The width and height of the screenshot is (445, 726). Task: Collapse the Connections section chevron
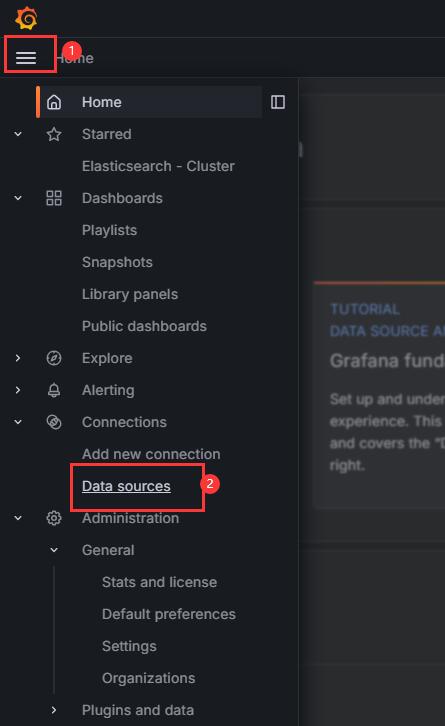click(18, 422)
